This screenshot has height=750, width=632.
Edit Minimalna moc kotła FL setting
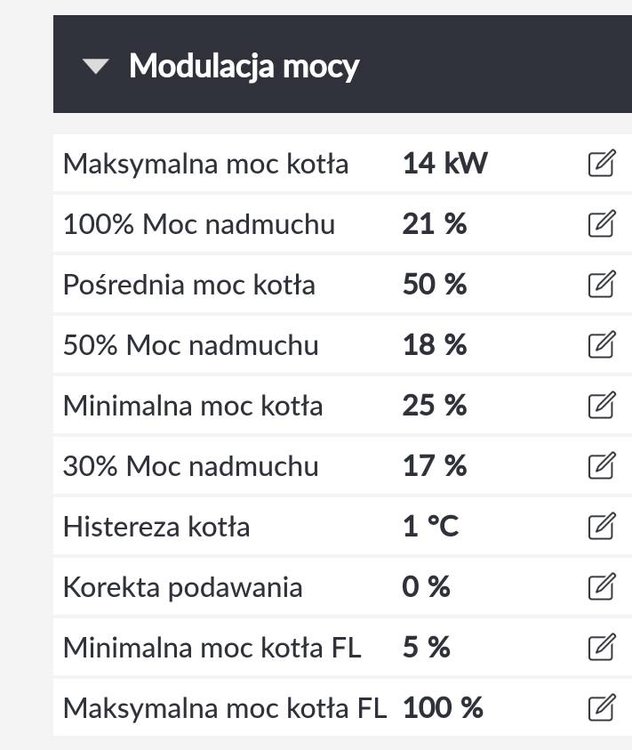tap(600, 647)
